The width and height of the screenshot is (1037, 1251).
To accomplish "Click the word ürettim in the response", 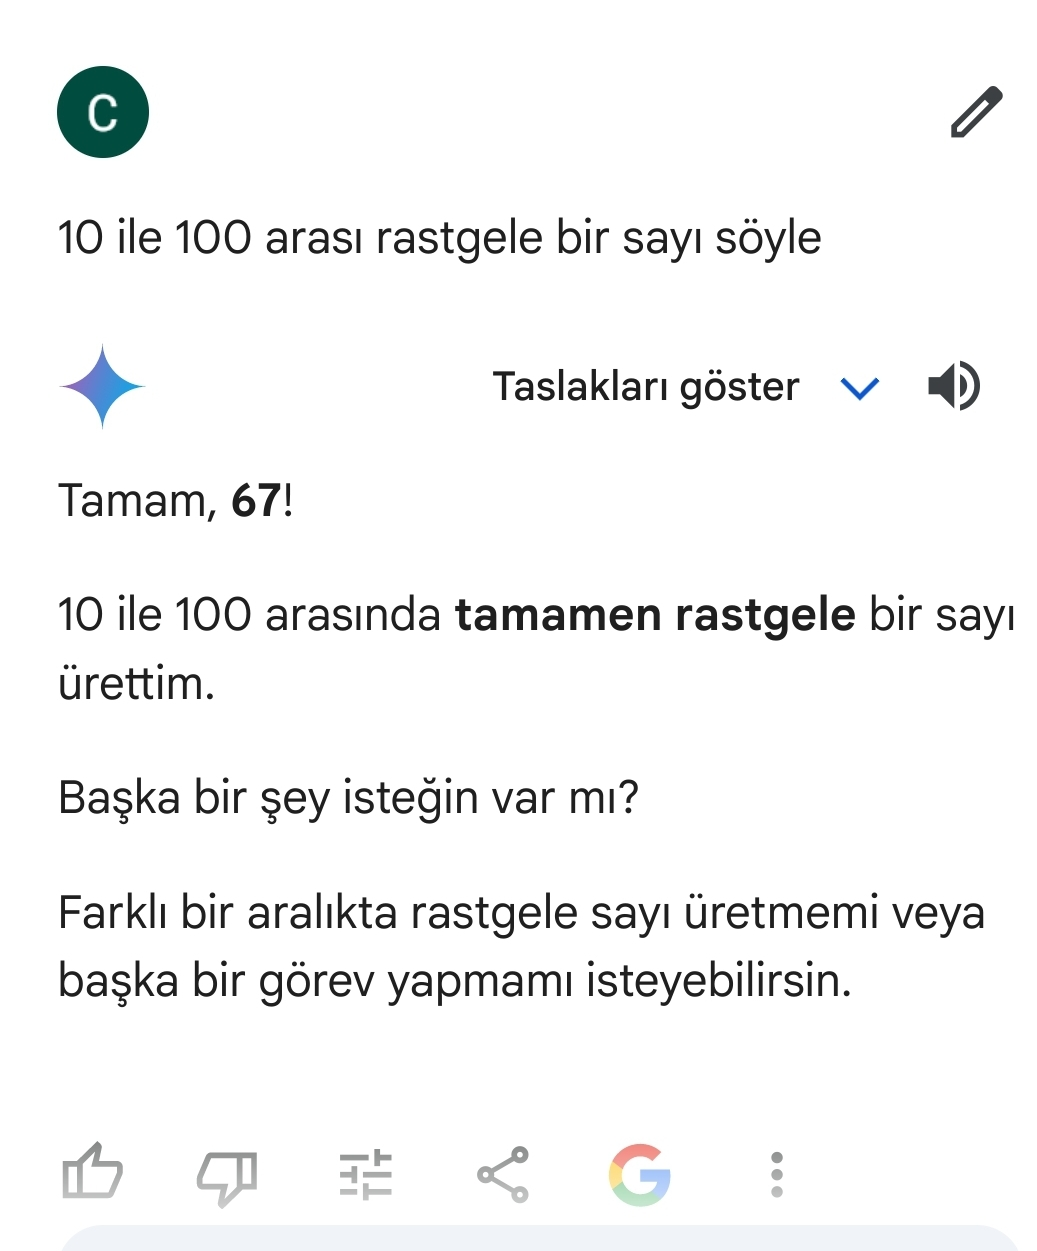I will coord(136,684).
